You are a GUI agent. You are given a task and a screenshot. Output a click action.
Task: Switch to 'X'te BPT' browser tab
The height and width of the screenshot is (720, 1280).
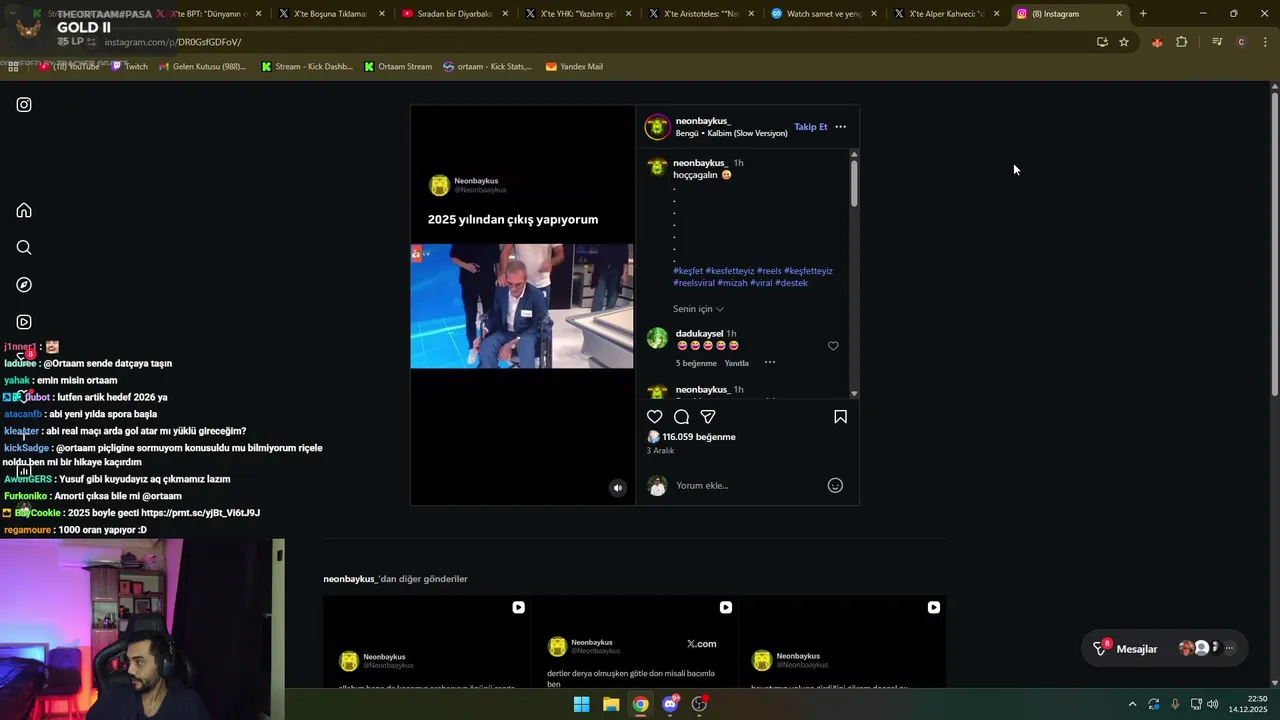(207, 14)
